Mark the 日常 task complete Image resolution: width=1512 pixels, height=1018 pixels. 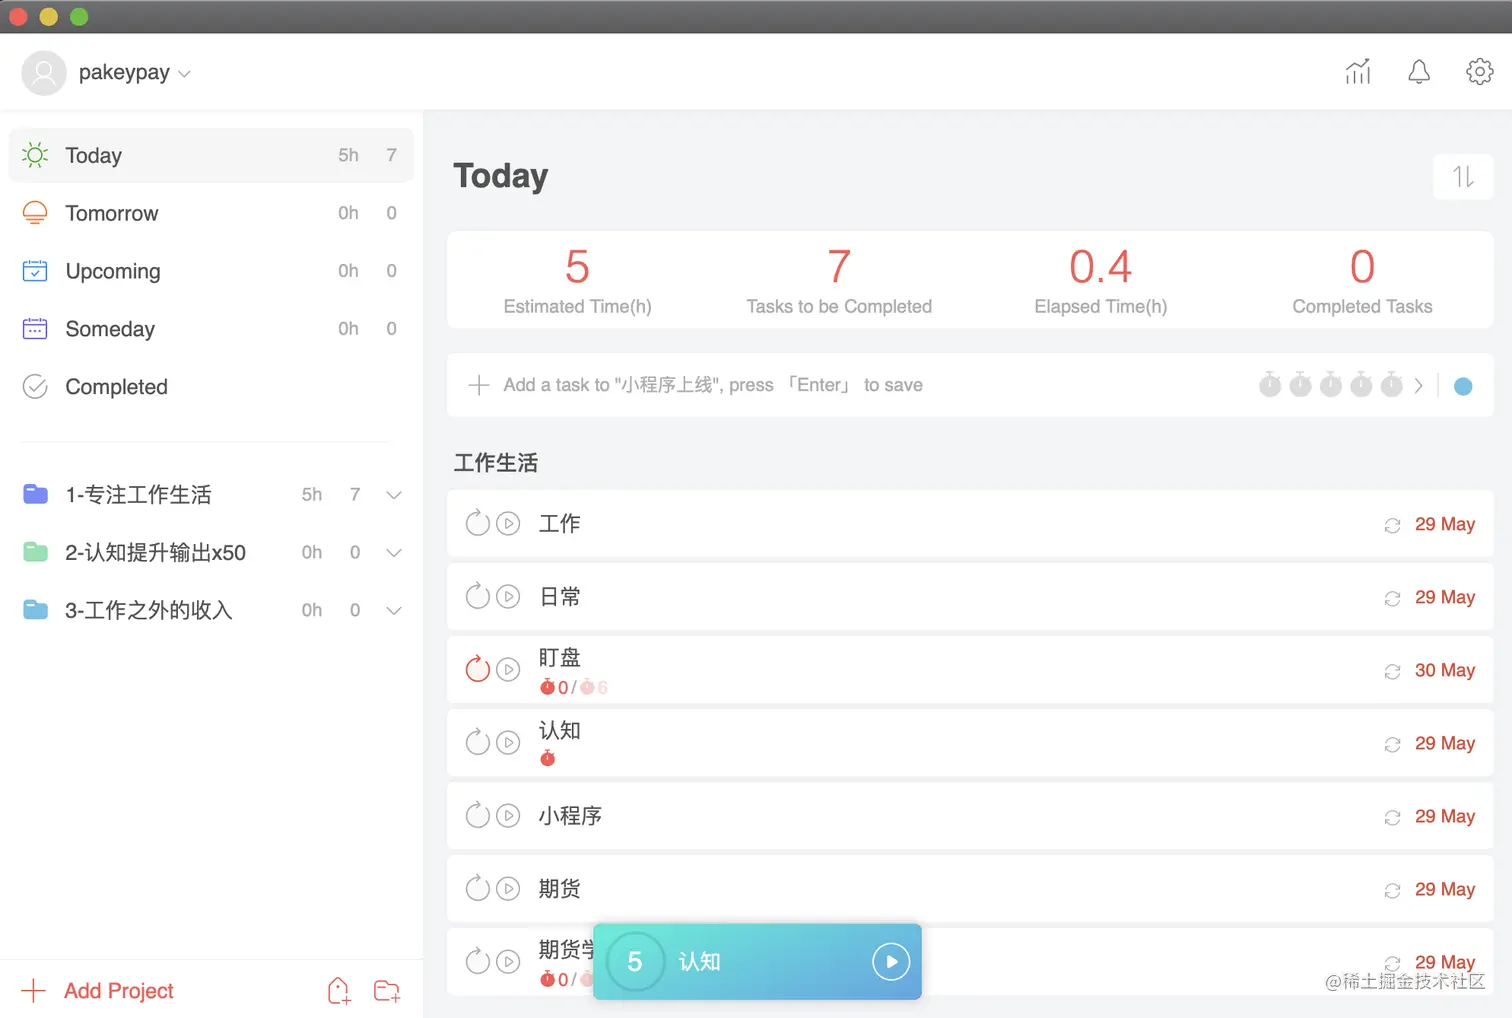(x=478, y=596)
